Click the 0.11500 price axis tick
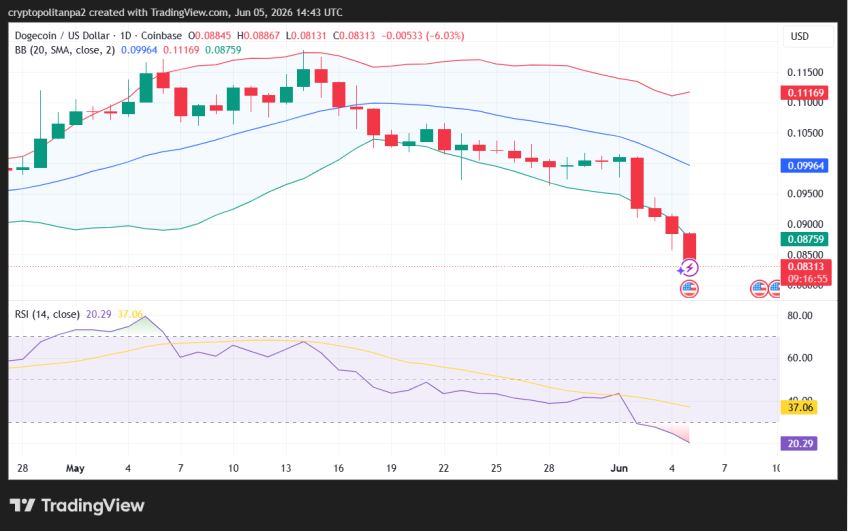The height and width of the screenshot is (531, 848). (x=805, y=72)
